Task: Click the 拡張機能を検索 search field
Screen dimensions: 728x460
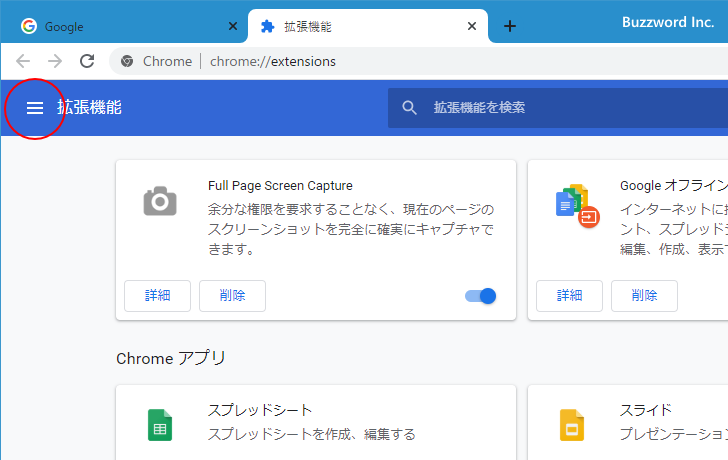Action: pos(558,108)
